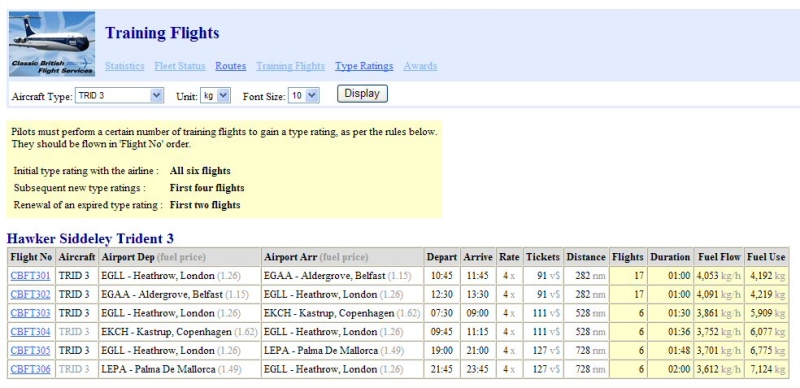Click the Classic British Flight Services logo
The width and height of the screenshot is (800, 388).
pos(52,44)
